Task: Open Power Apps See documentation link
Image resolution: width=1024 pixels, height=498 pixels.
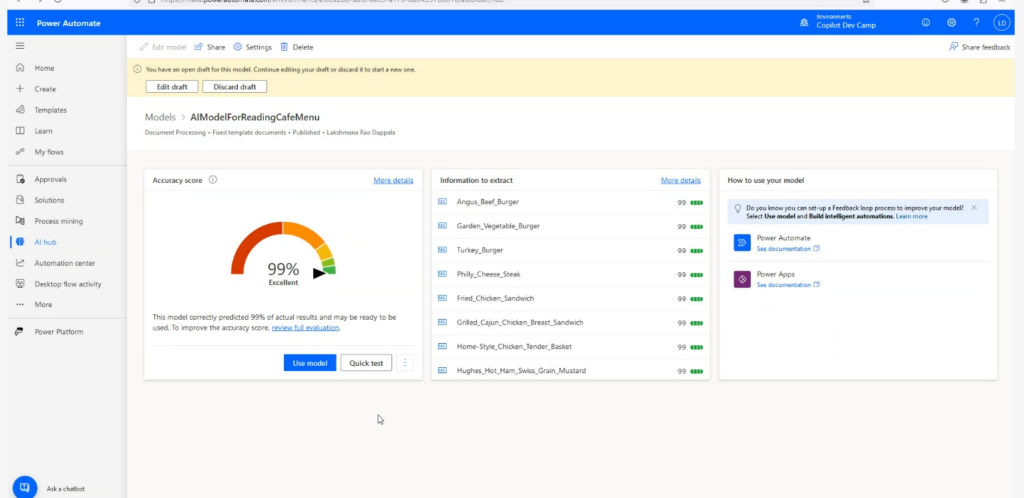Action: pyautogui.click(x=788, y=285)
